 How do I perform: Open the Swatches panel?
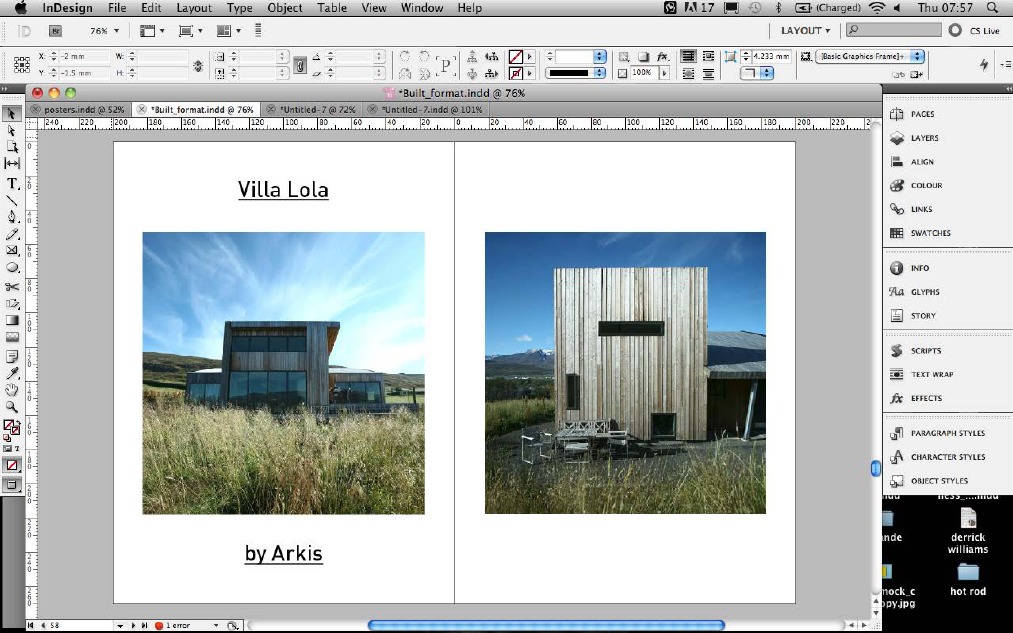click(x=929, y=233)
